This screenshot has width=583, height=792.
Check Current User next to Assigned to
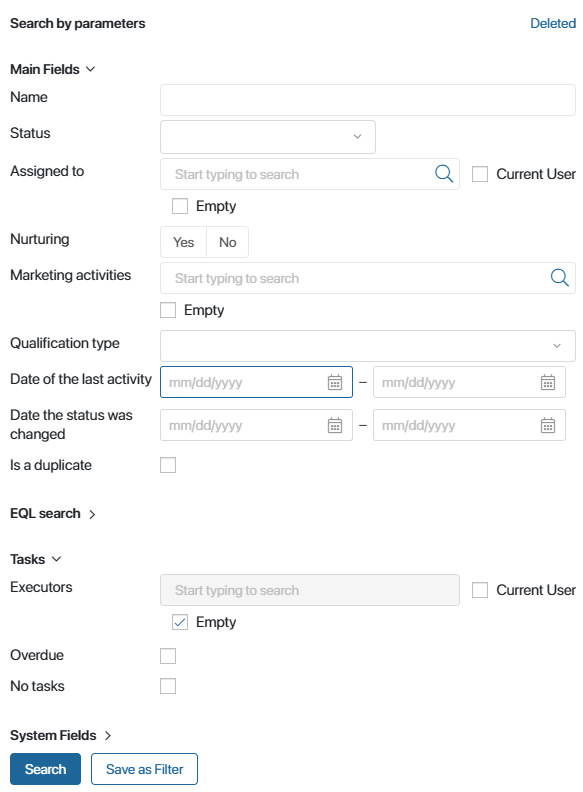pos(480,174)
